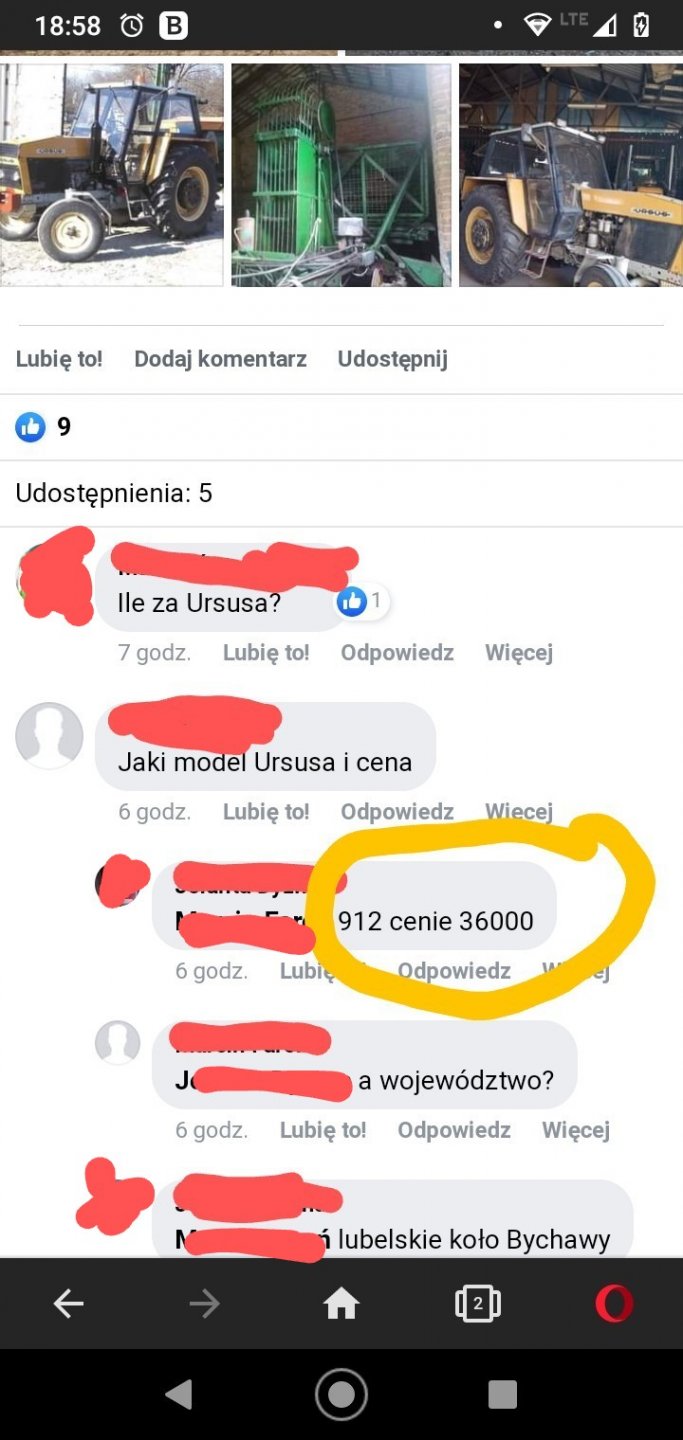Tap the Android recent apps square
Viewport: 683px width, 1440px height.
(502, 1394)
